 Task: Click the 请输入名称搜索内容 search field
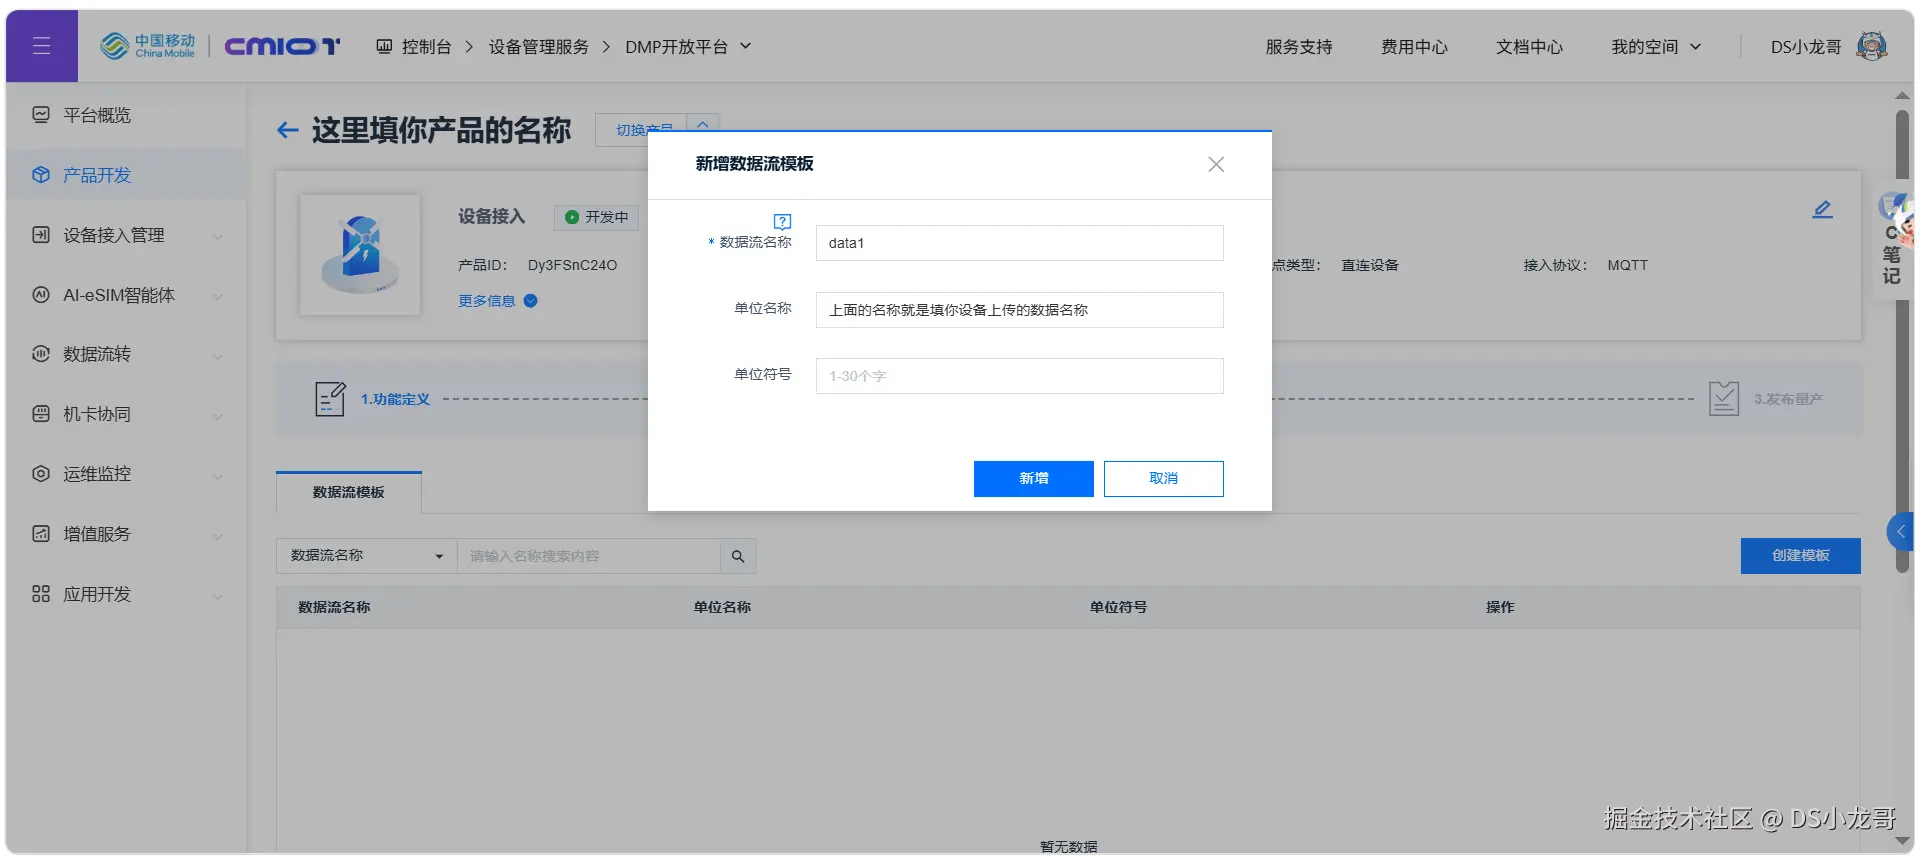[589, 556]
